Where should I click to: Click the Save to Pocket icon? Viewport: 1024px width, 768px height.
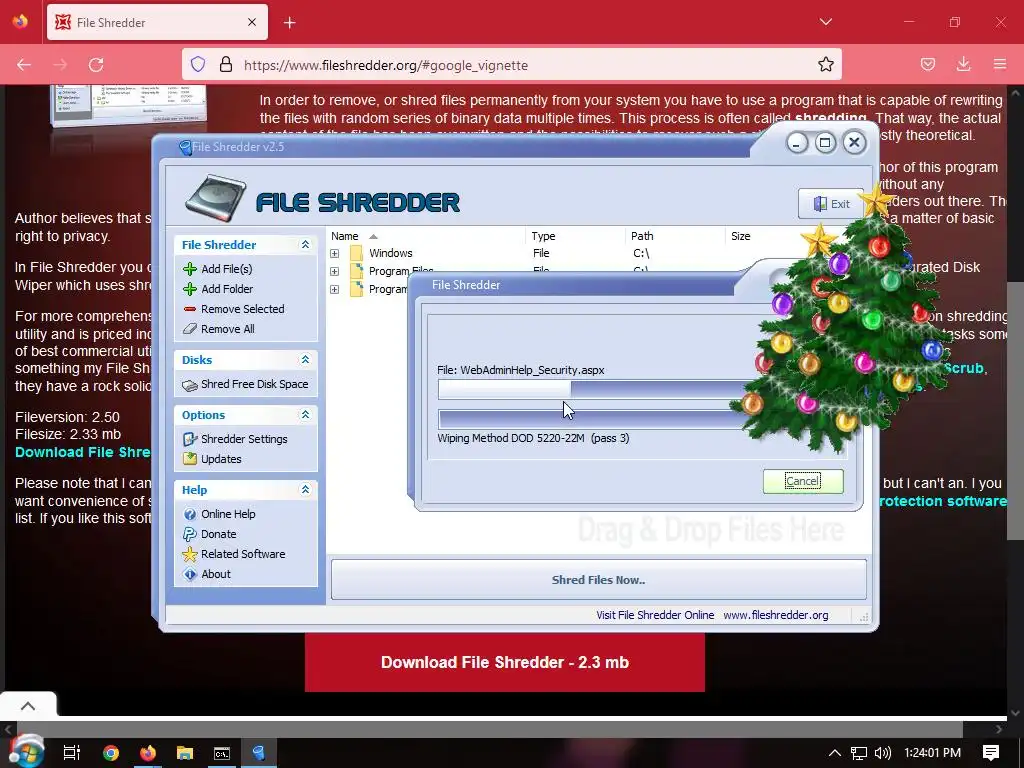coord(927,65)
